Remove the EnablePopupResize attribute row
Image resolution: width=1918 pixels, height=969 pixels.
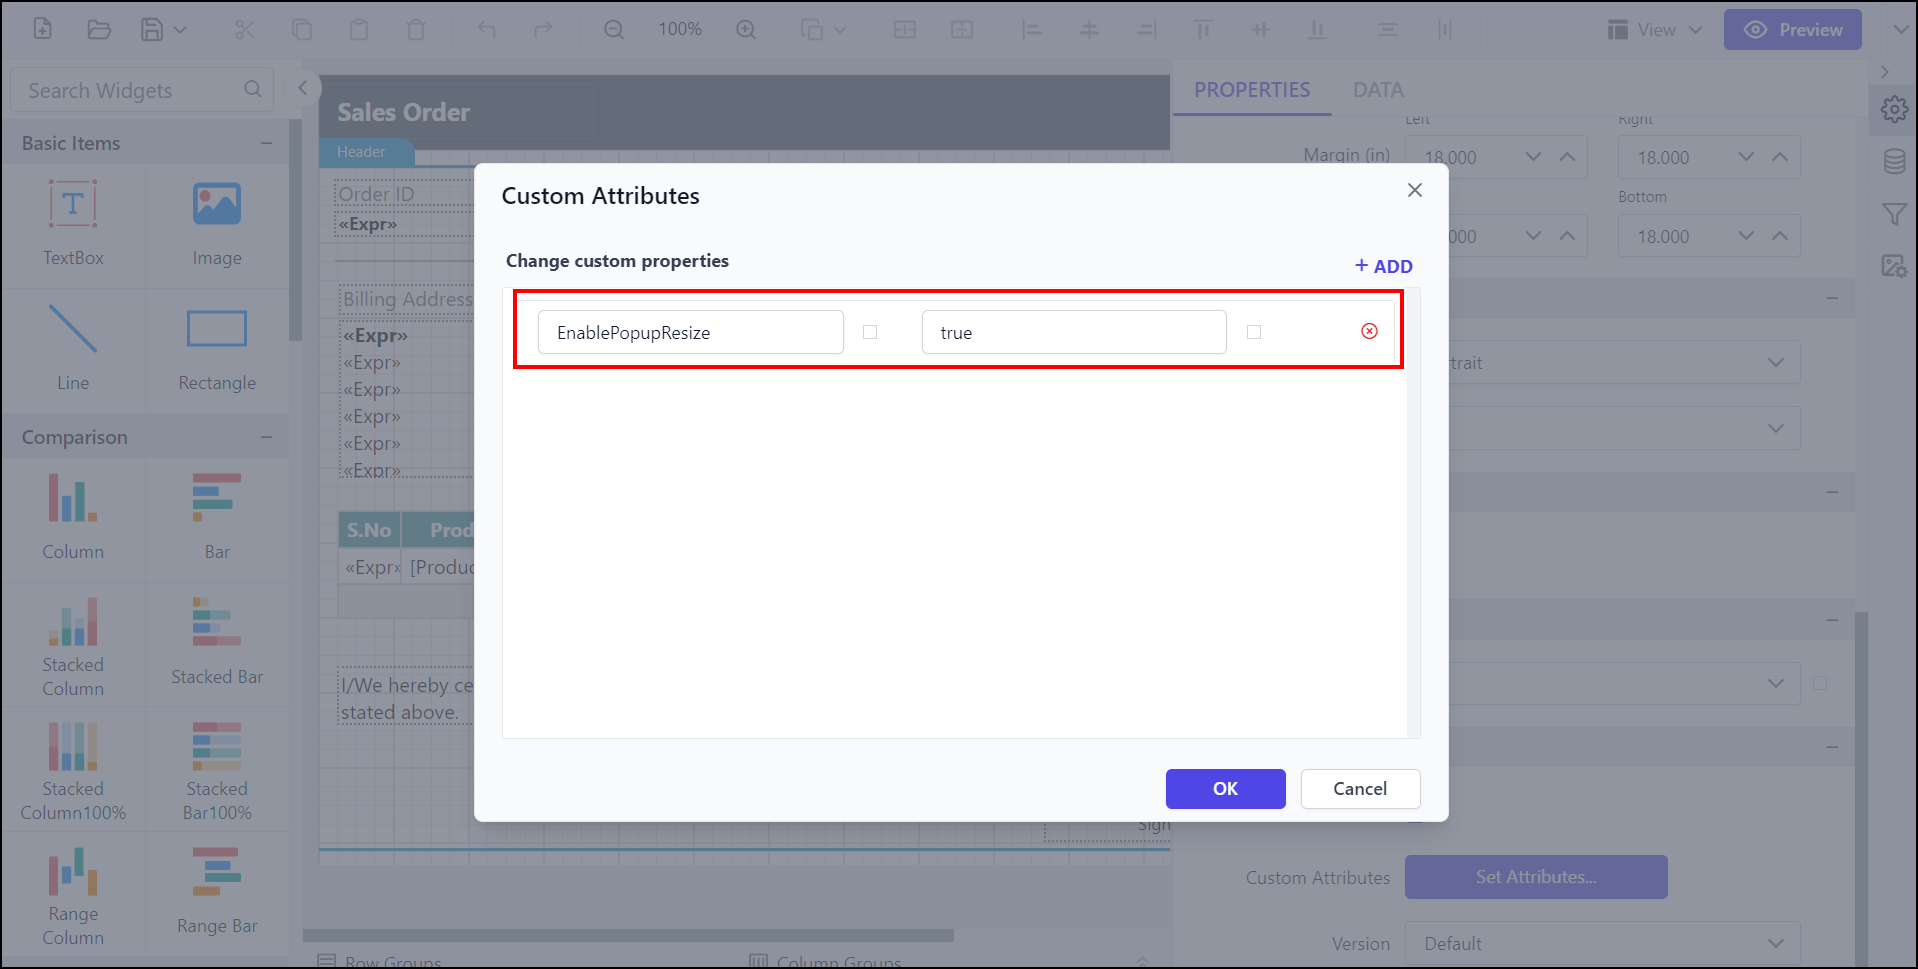(1368, 330)
